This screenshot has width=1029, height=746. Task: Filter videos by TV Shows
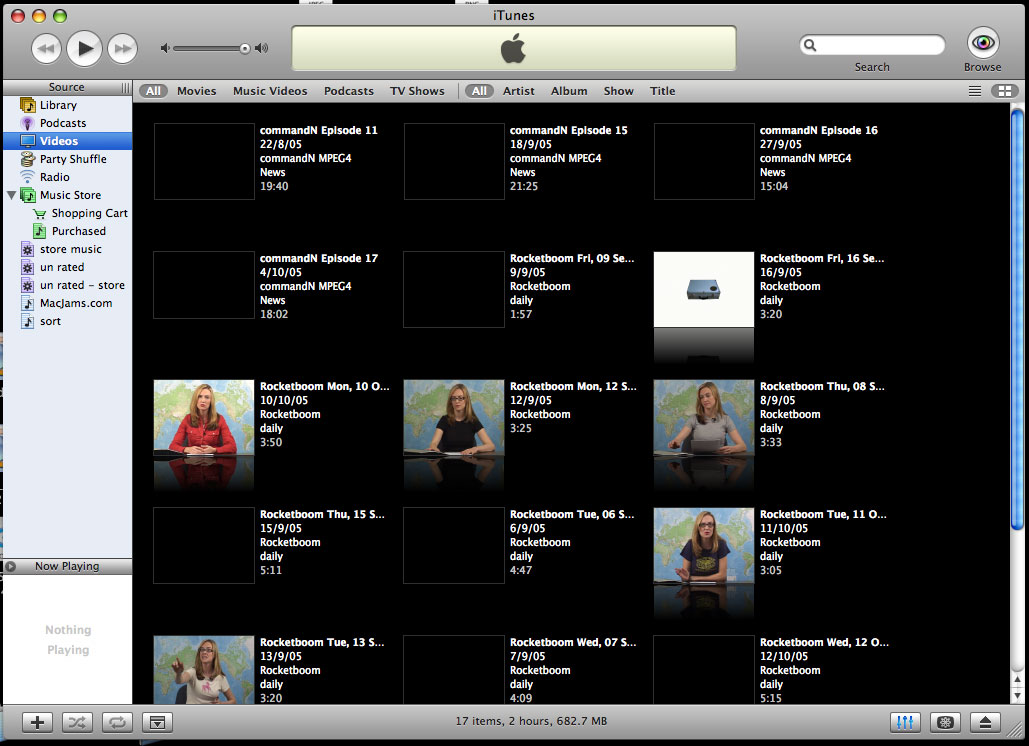click(417, 91)
